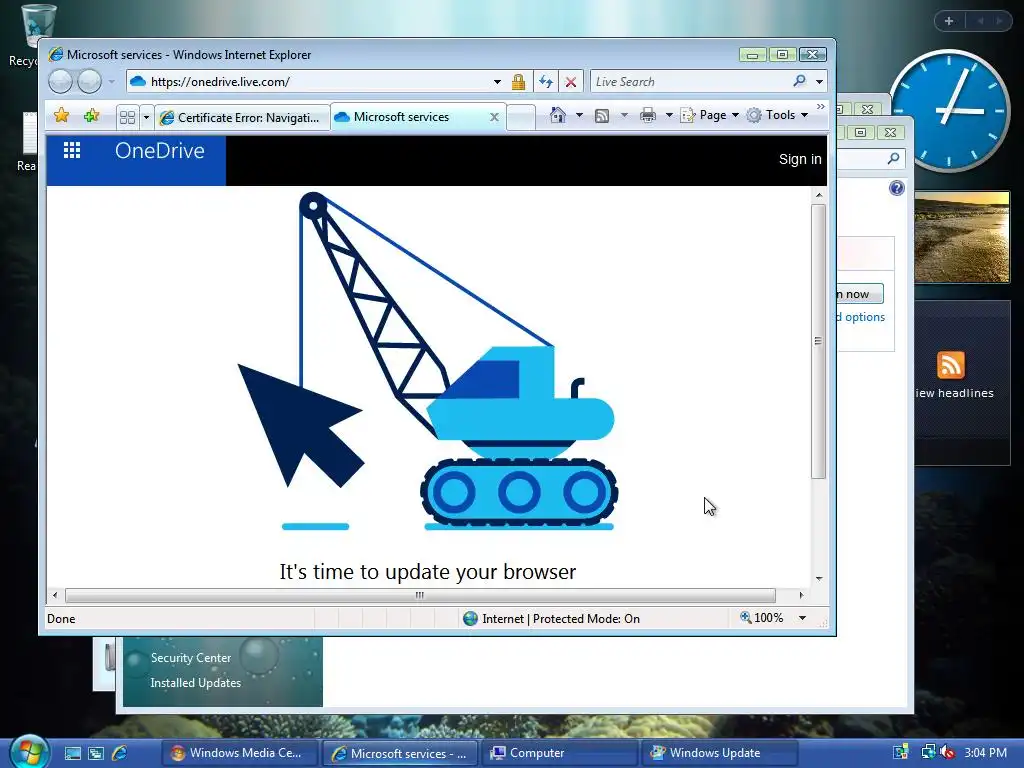Viewport: 1024px width, 768px height.
Task: Click the Print toolbar icon
Action: point(648,116)
